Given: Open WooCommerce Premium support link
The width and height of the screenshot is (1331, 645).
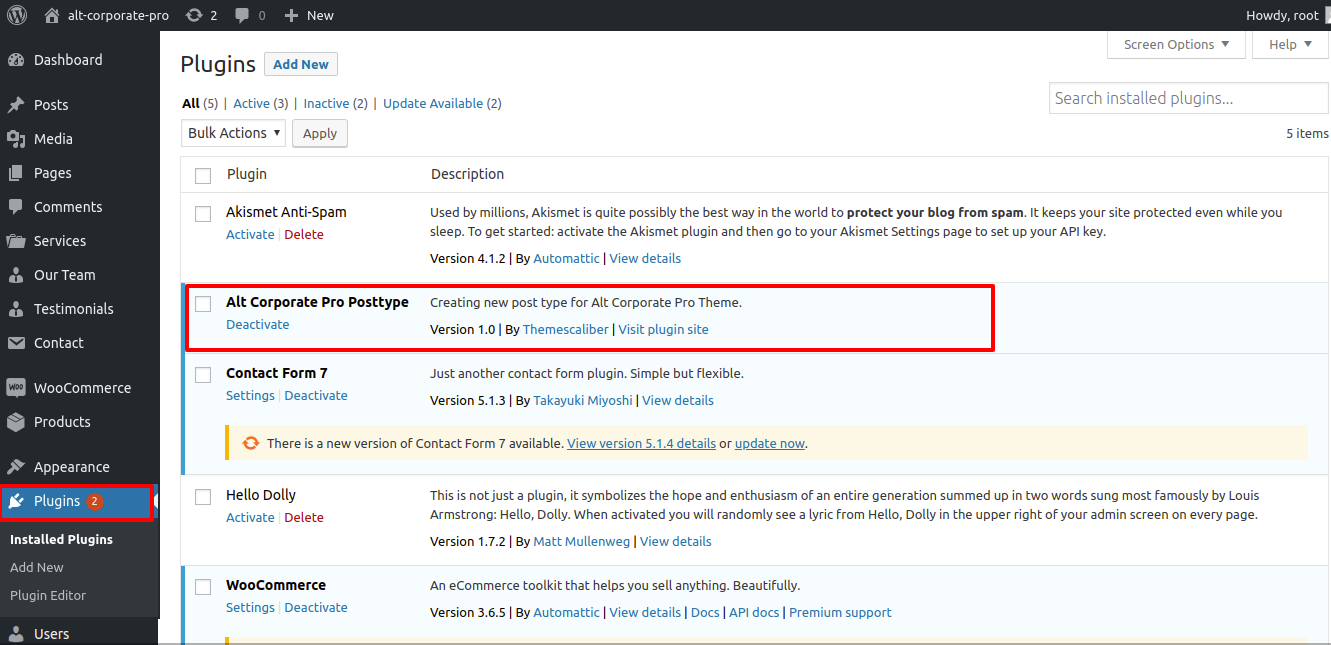Looking at the screenshot, I should (840, 612).
